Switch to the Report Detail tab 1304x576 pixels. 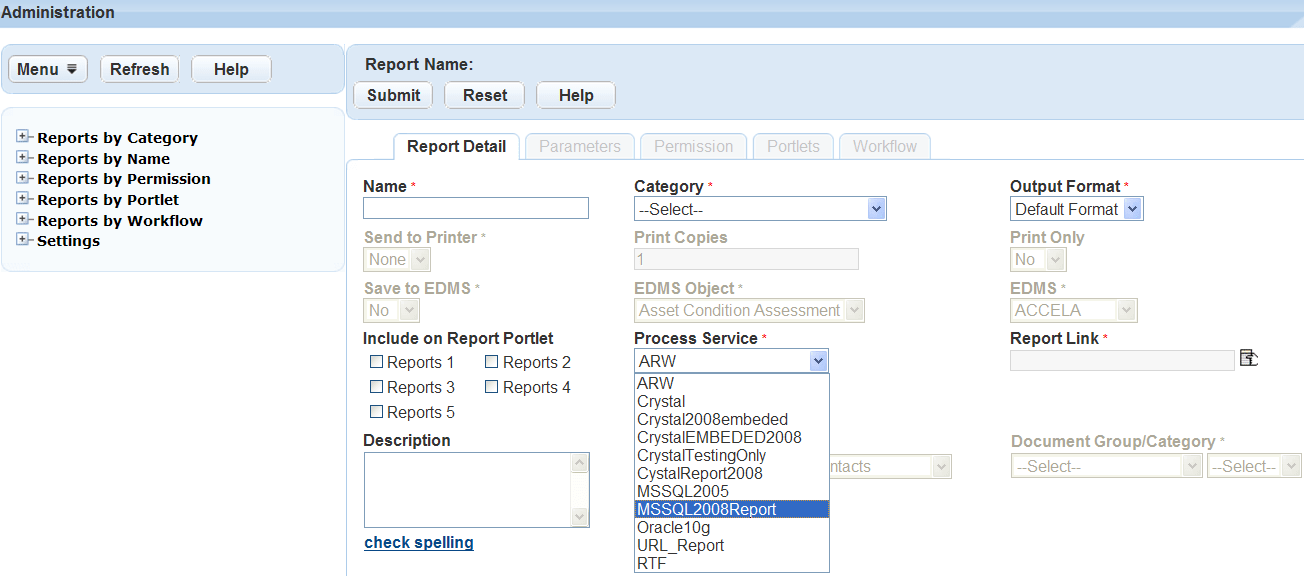click(456, 146)
